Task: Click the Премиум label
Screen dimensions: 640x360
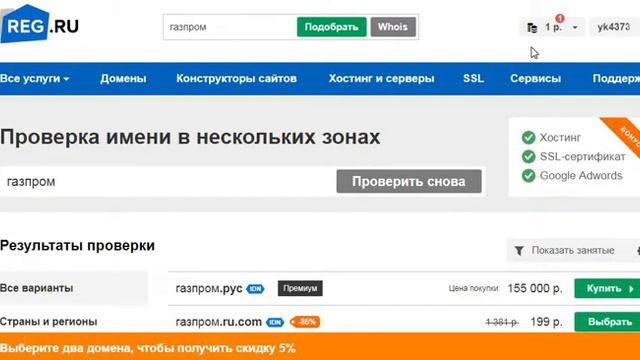Action: point(300,288)
